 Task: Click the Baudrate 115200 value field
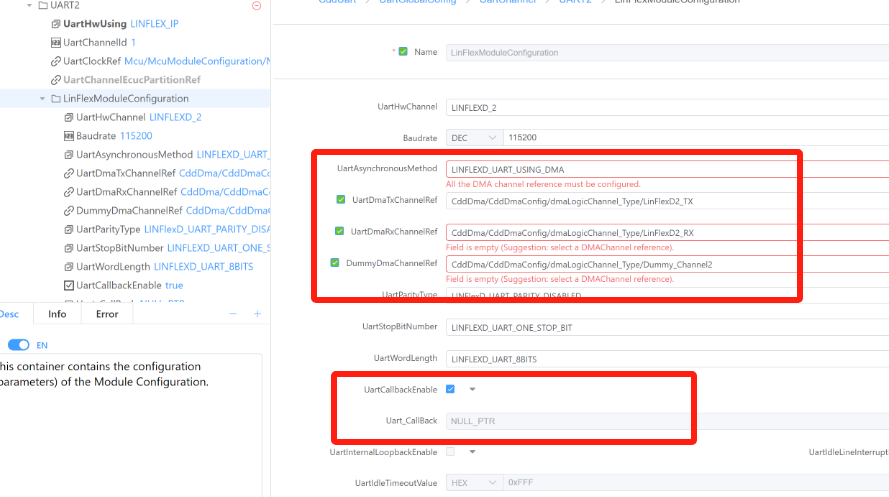[x=696, y=138]
